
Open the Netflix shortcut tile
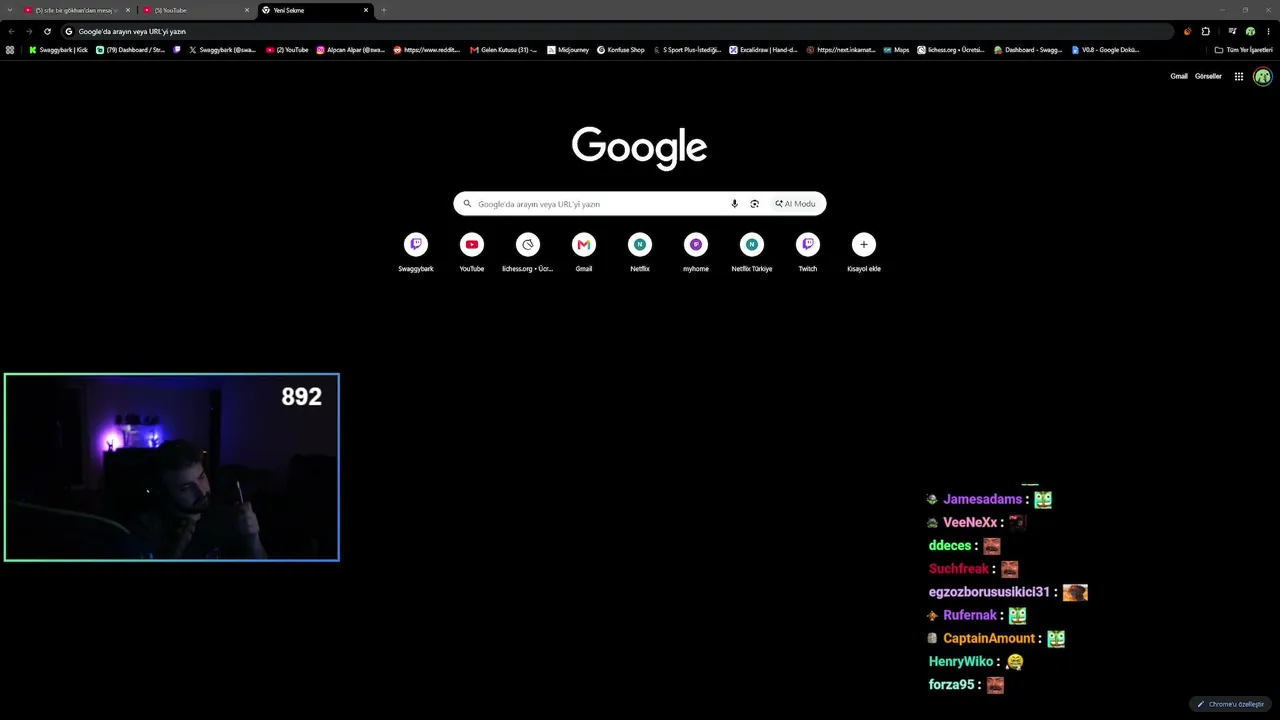tap(640, 252)
